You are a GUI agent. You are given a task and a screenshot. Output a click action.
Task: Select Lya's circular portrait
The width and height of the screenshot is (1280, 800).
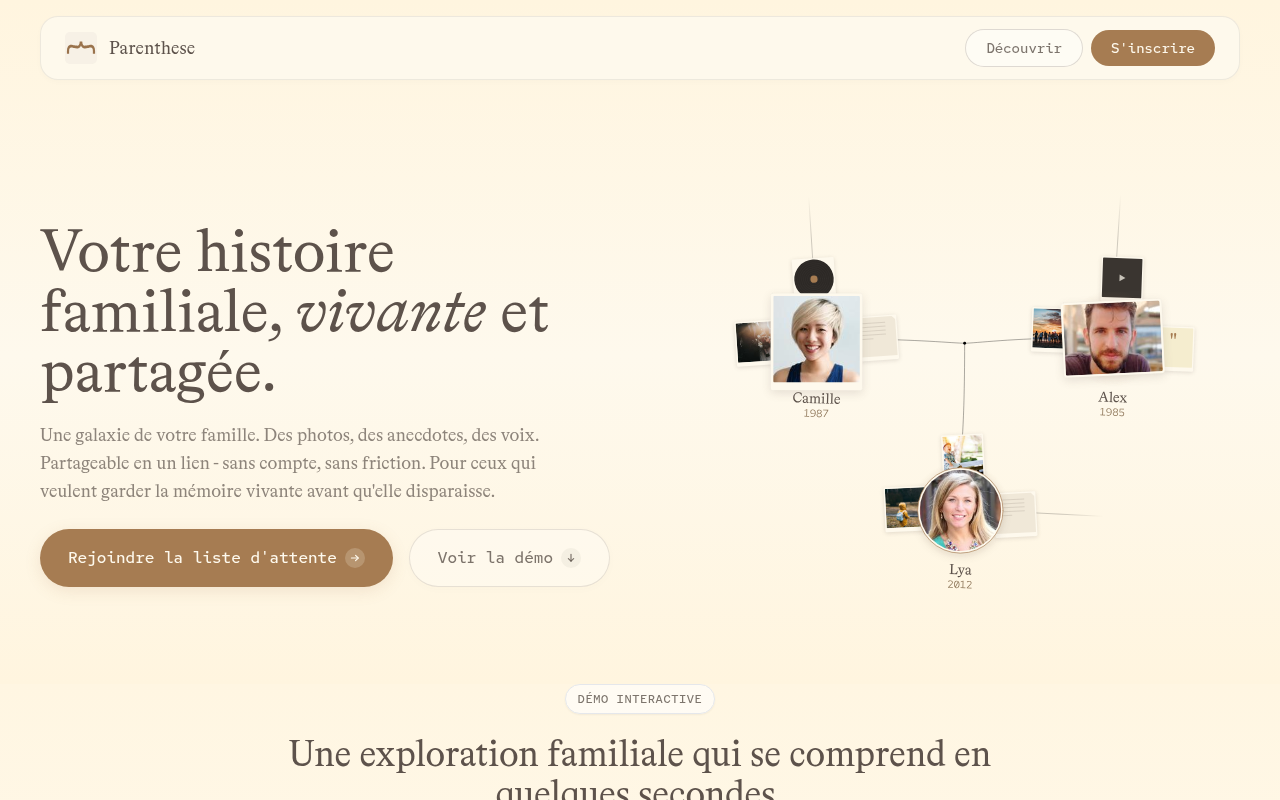960,510
